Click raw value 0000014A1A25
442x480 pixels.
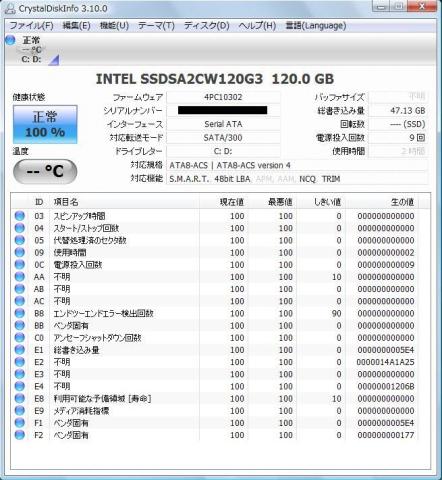pyautogui.click(x=385, y=362)
